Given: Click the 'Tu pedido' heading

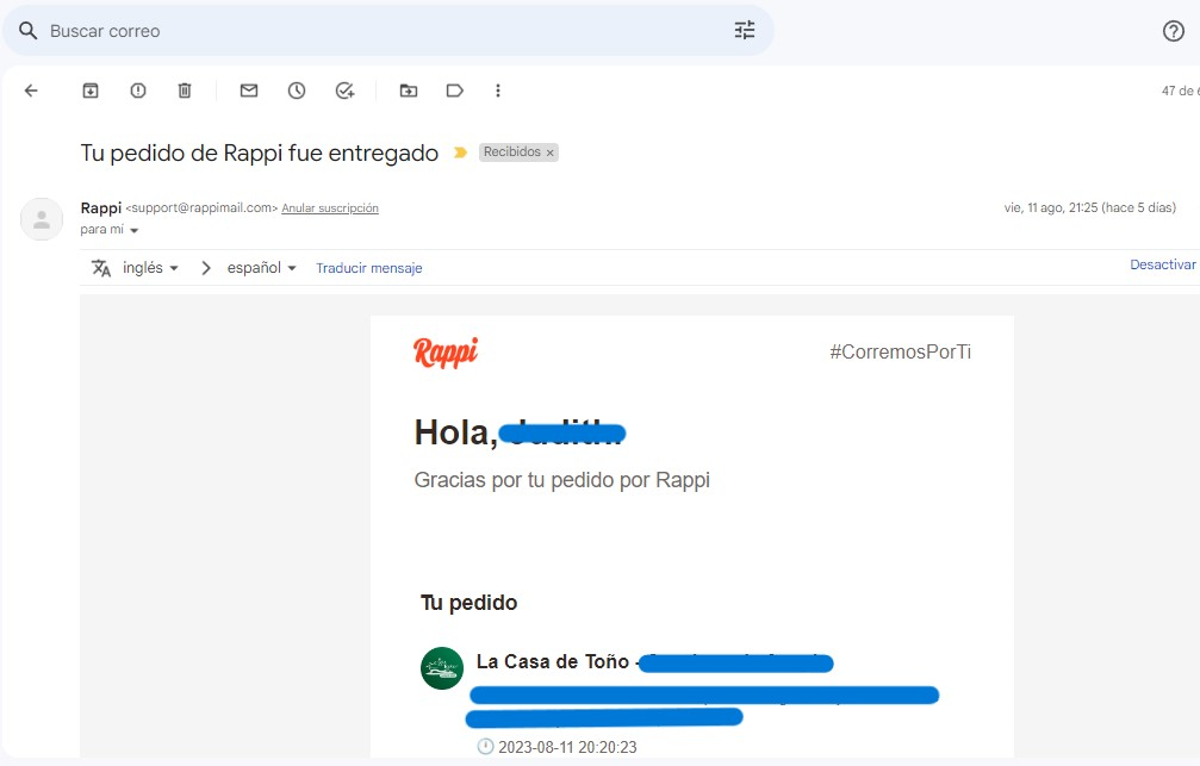Looking at the screenshot, I should pos(469,603).
